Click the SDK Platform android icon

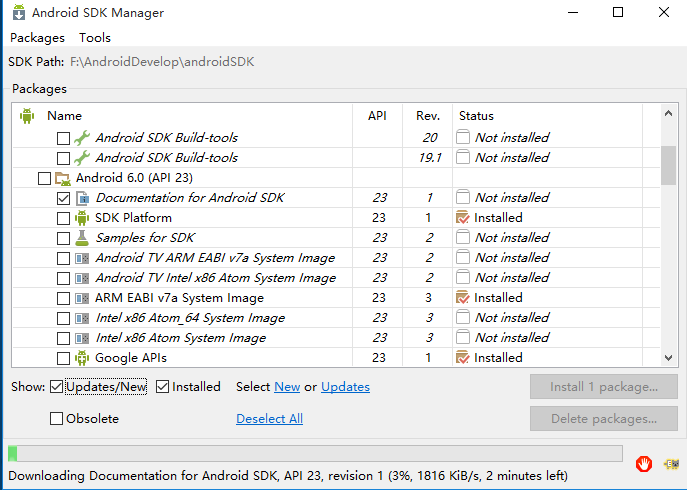point(82,218)
